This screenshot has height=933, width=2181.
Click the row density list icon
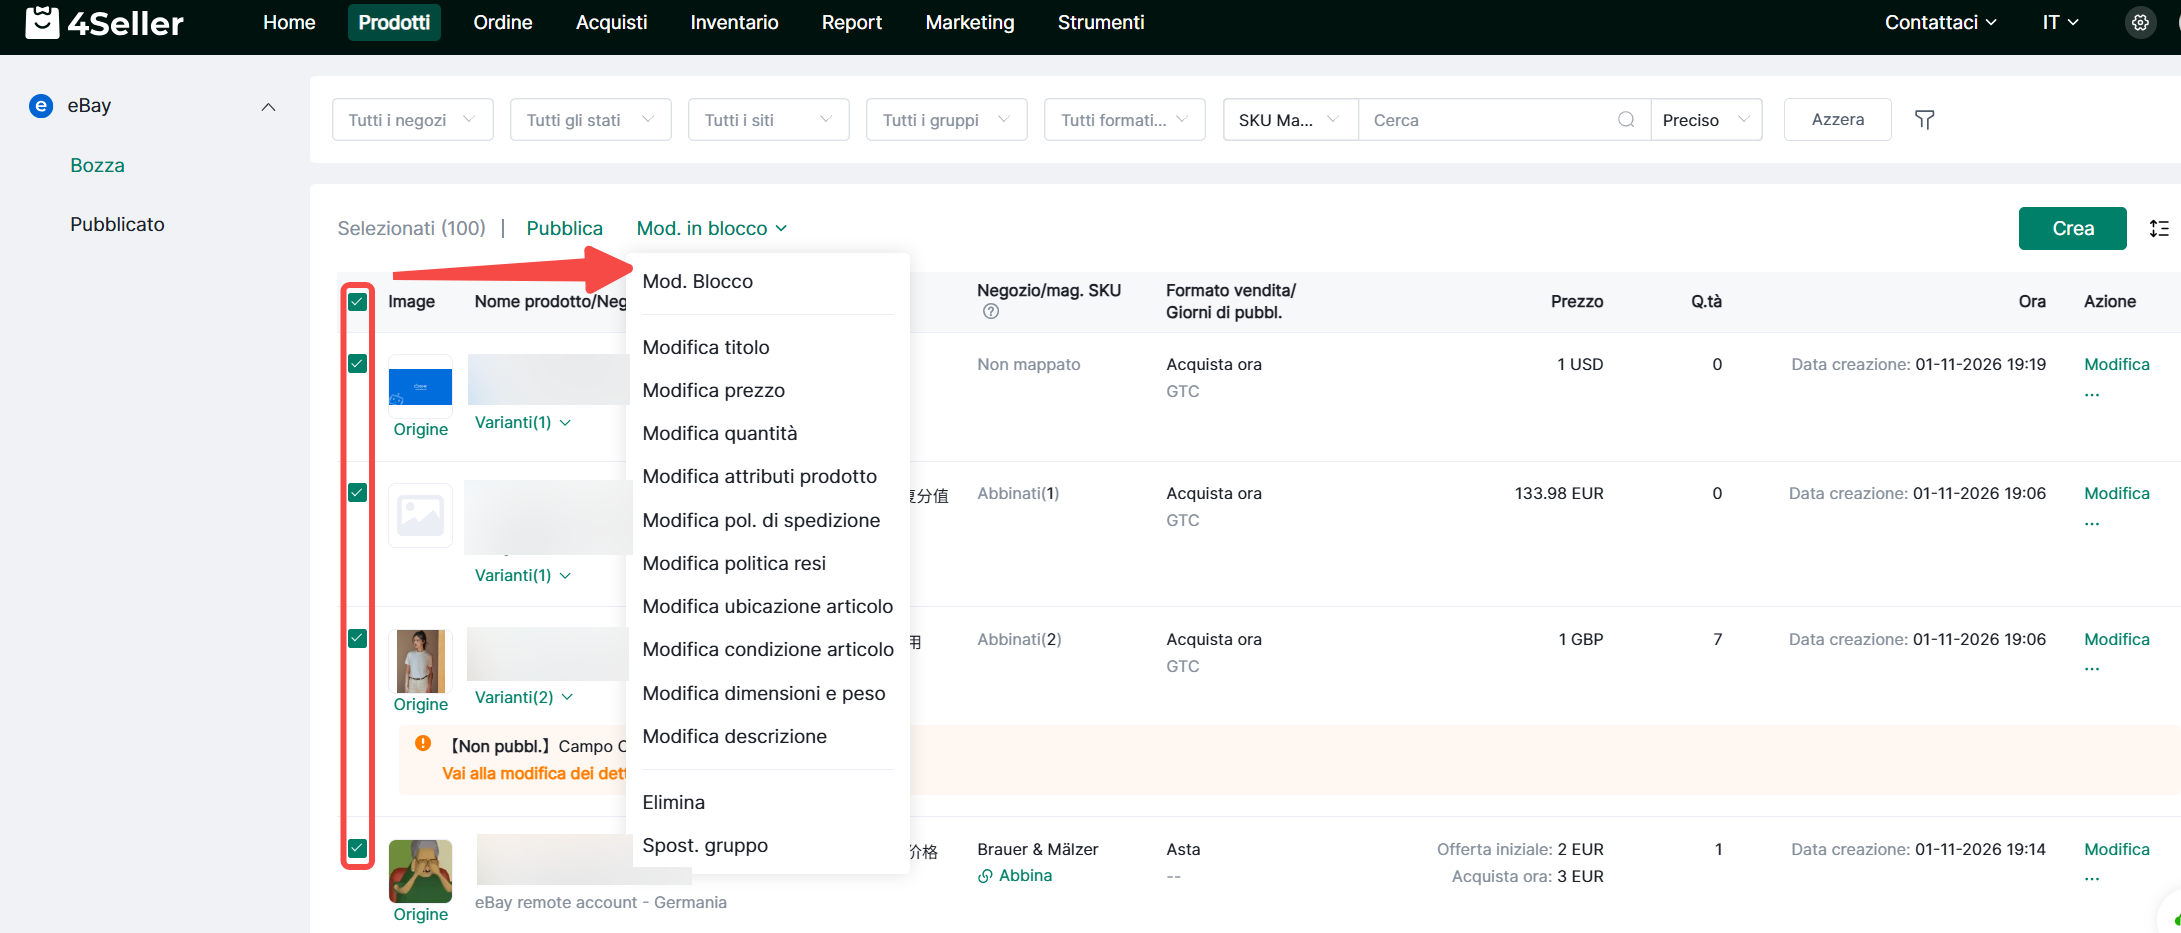point(2159,229)
